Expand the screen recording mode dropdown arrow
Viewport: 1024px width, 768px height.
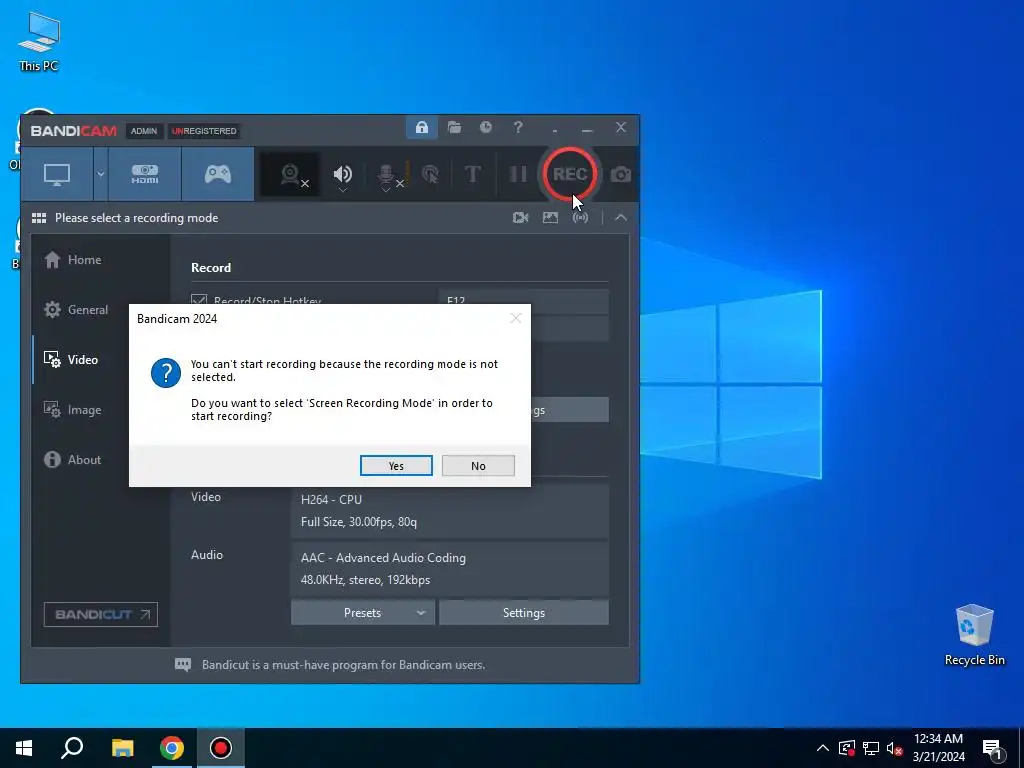tap(101, 174)
